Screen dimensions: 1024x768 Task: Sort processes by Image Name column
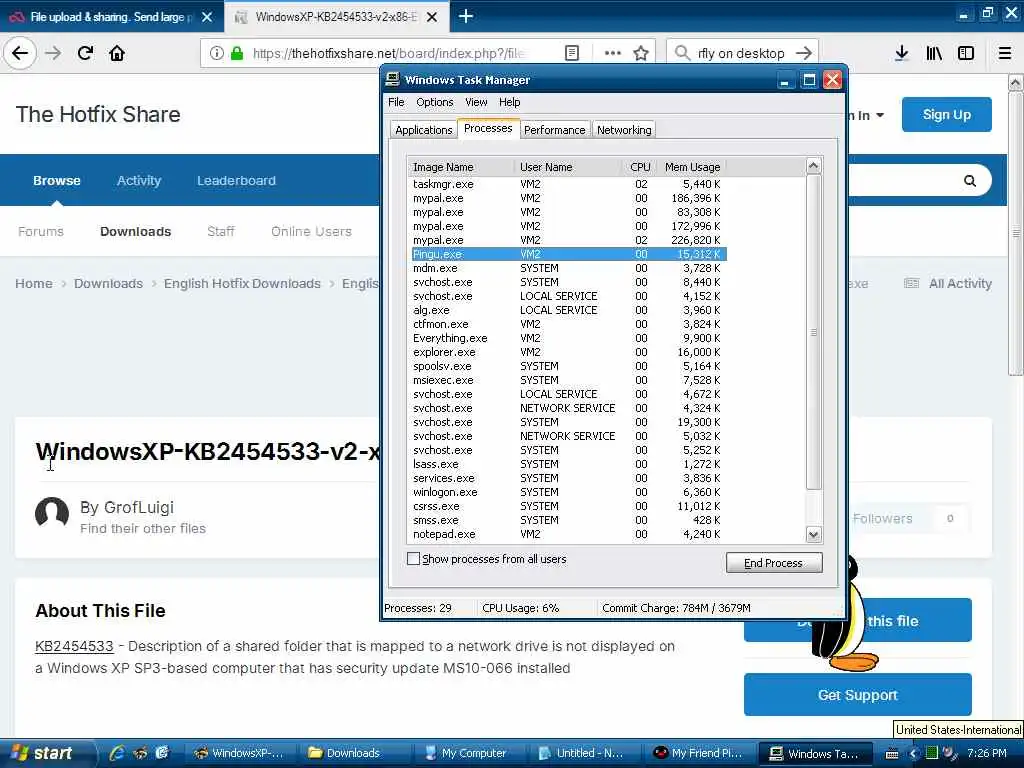[x=461, y=167]
